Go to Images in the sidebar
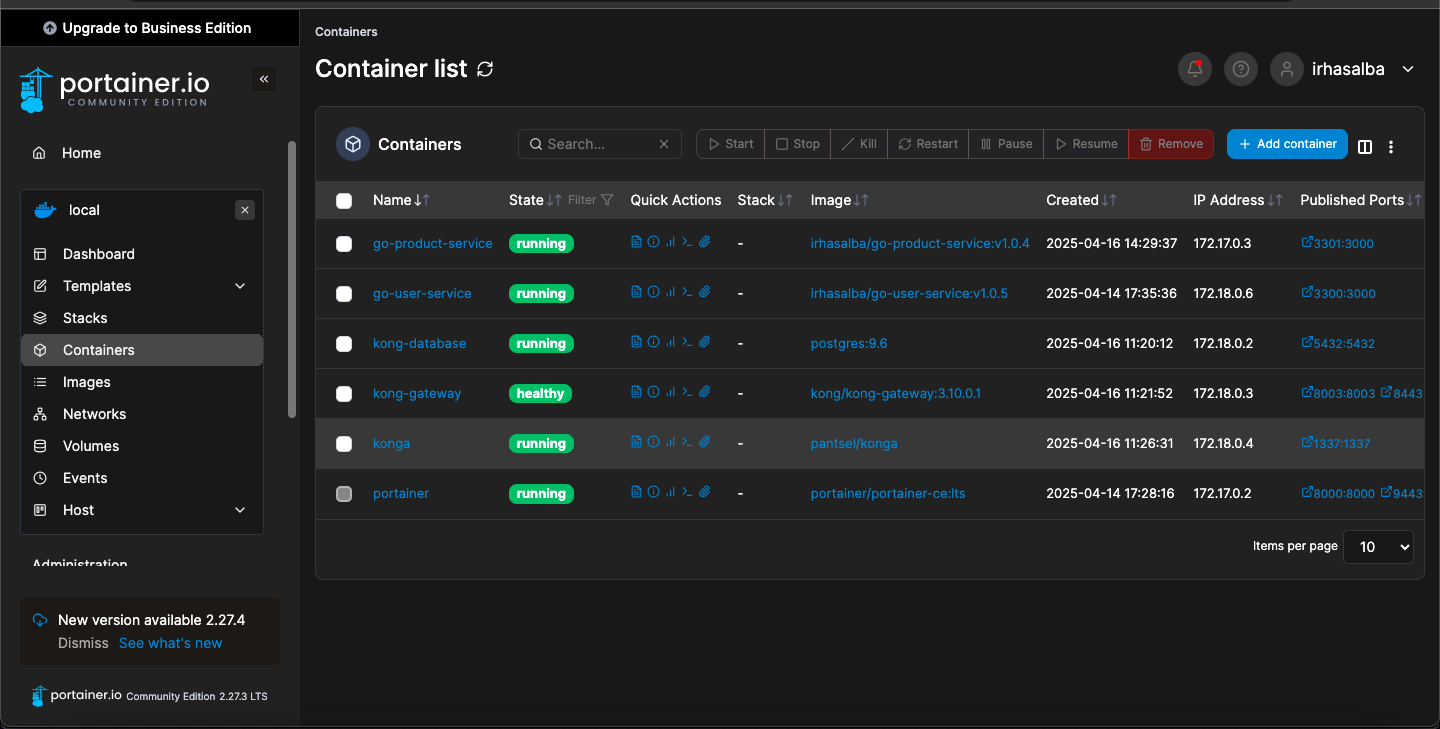The width and height of the screenshot is (1440, 729). click(x=87, y=382)
